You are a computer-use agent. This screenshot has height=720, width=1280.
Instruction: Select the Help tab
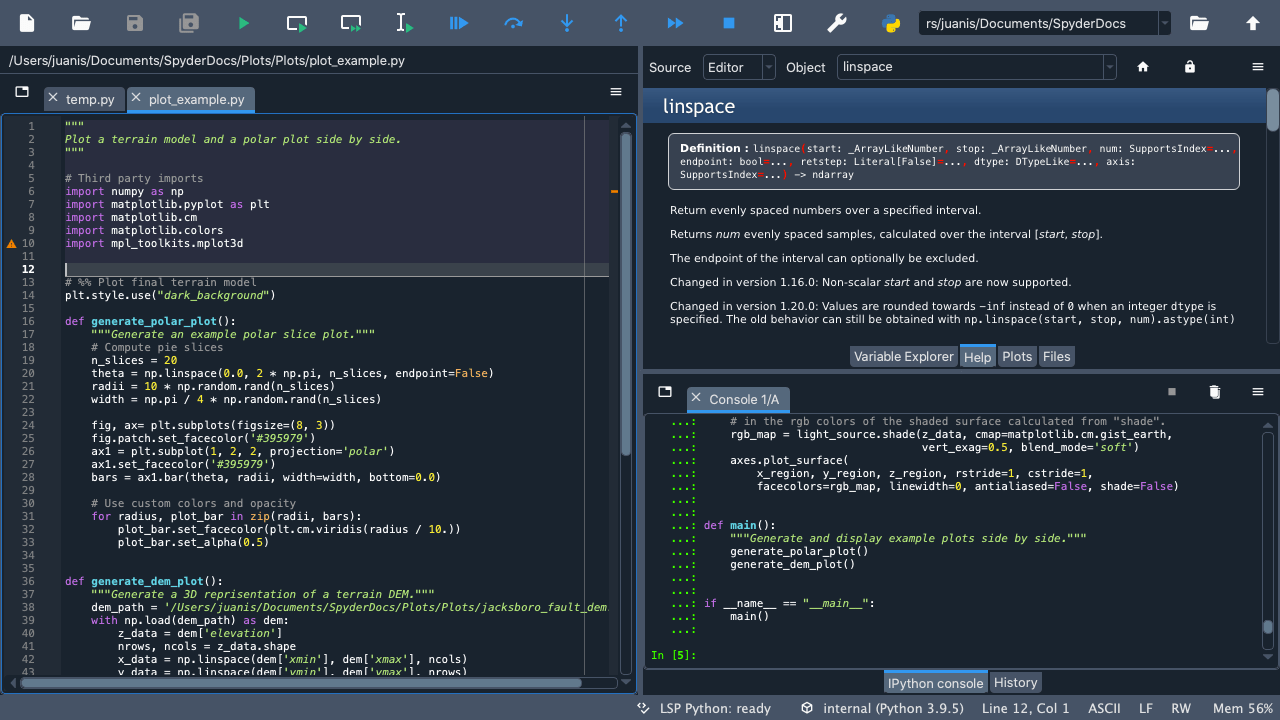coord(977,356)
